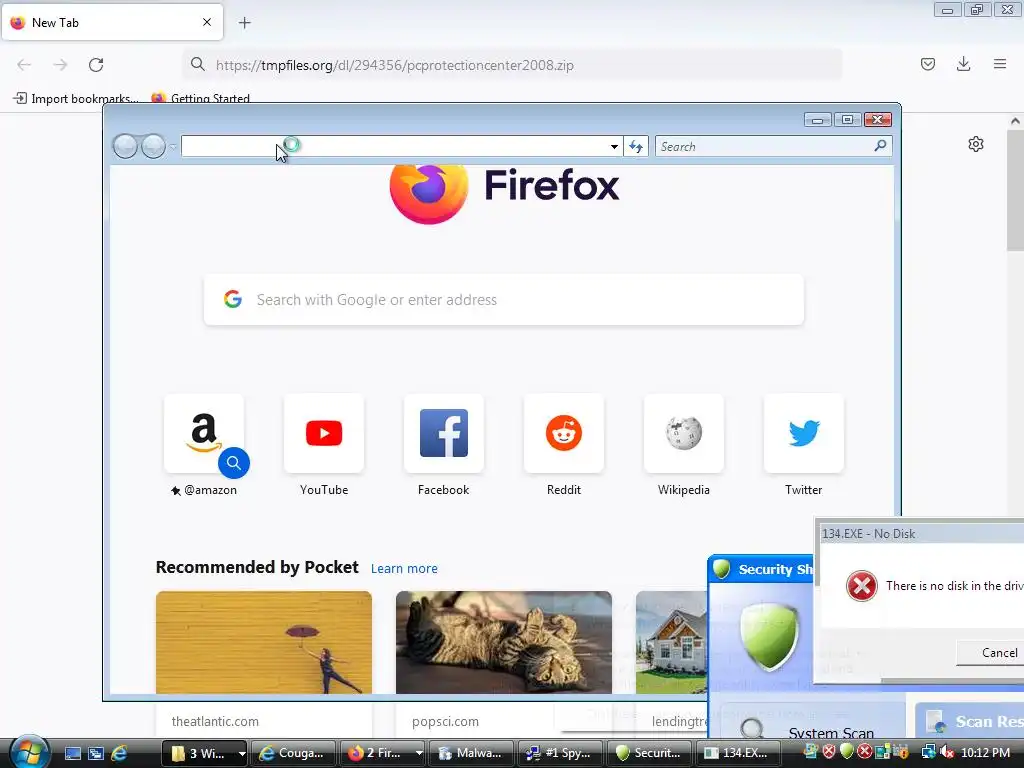Open the YouTube shortcut tile
The height and width of the screenshot is (768, 1024).
[x=324, y=433]
